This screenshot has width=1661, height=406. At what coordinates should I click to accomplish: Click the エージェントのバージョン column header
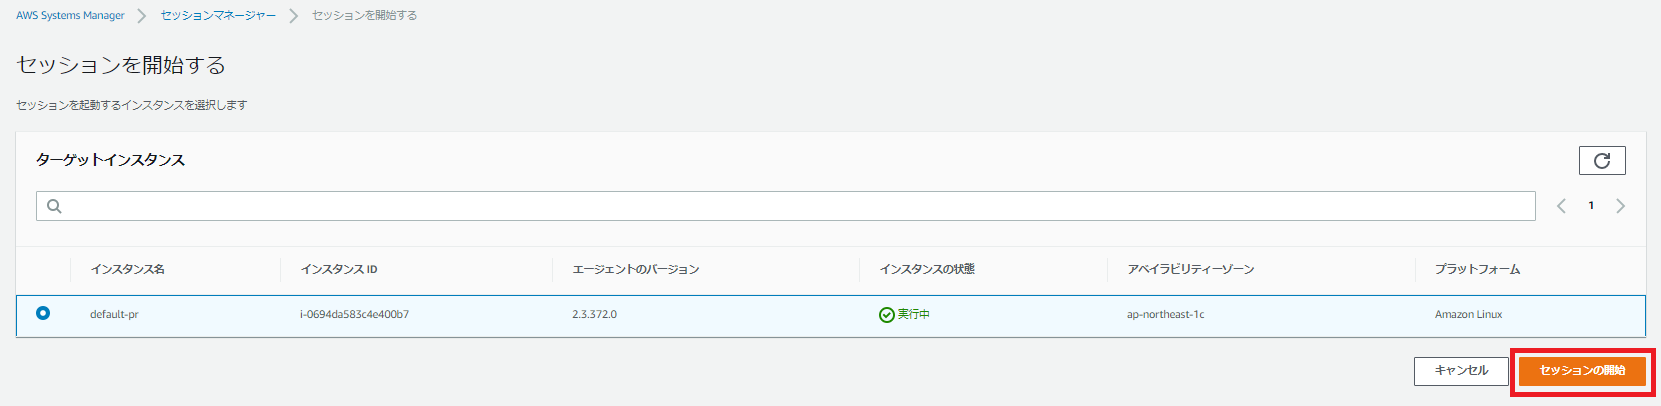point(635,269)
